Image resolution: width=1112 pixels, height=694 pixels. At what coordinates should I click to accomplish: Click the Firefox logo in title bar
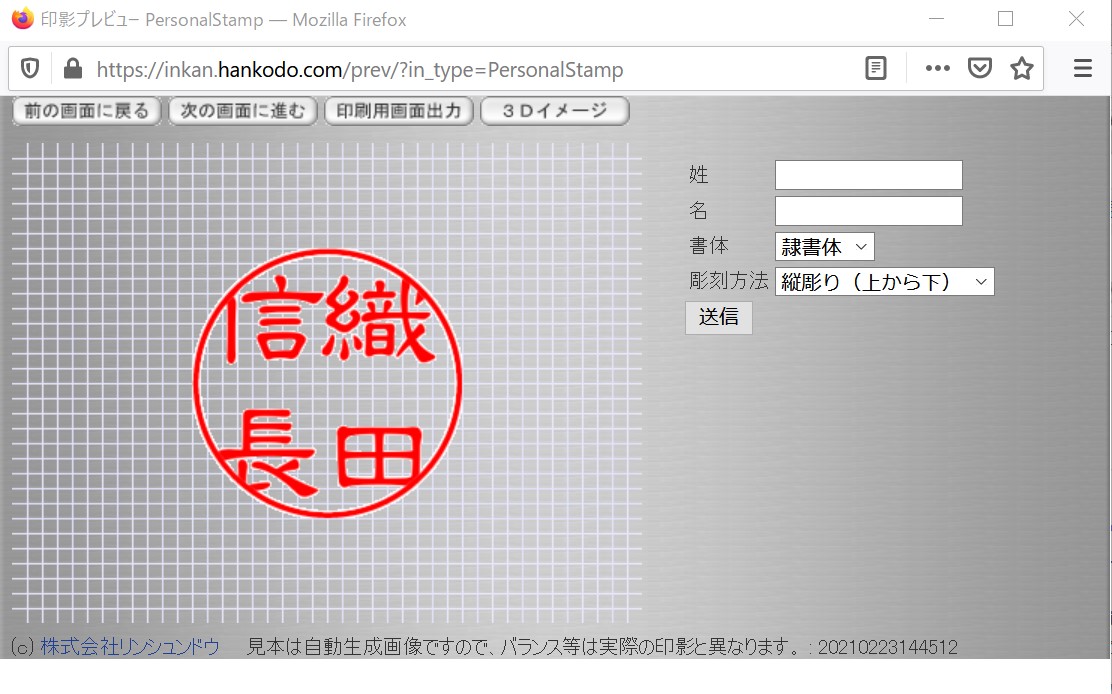click(x=22, y=19)
